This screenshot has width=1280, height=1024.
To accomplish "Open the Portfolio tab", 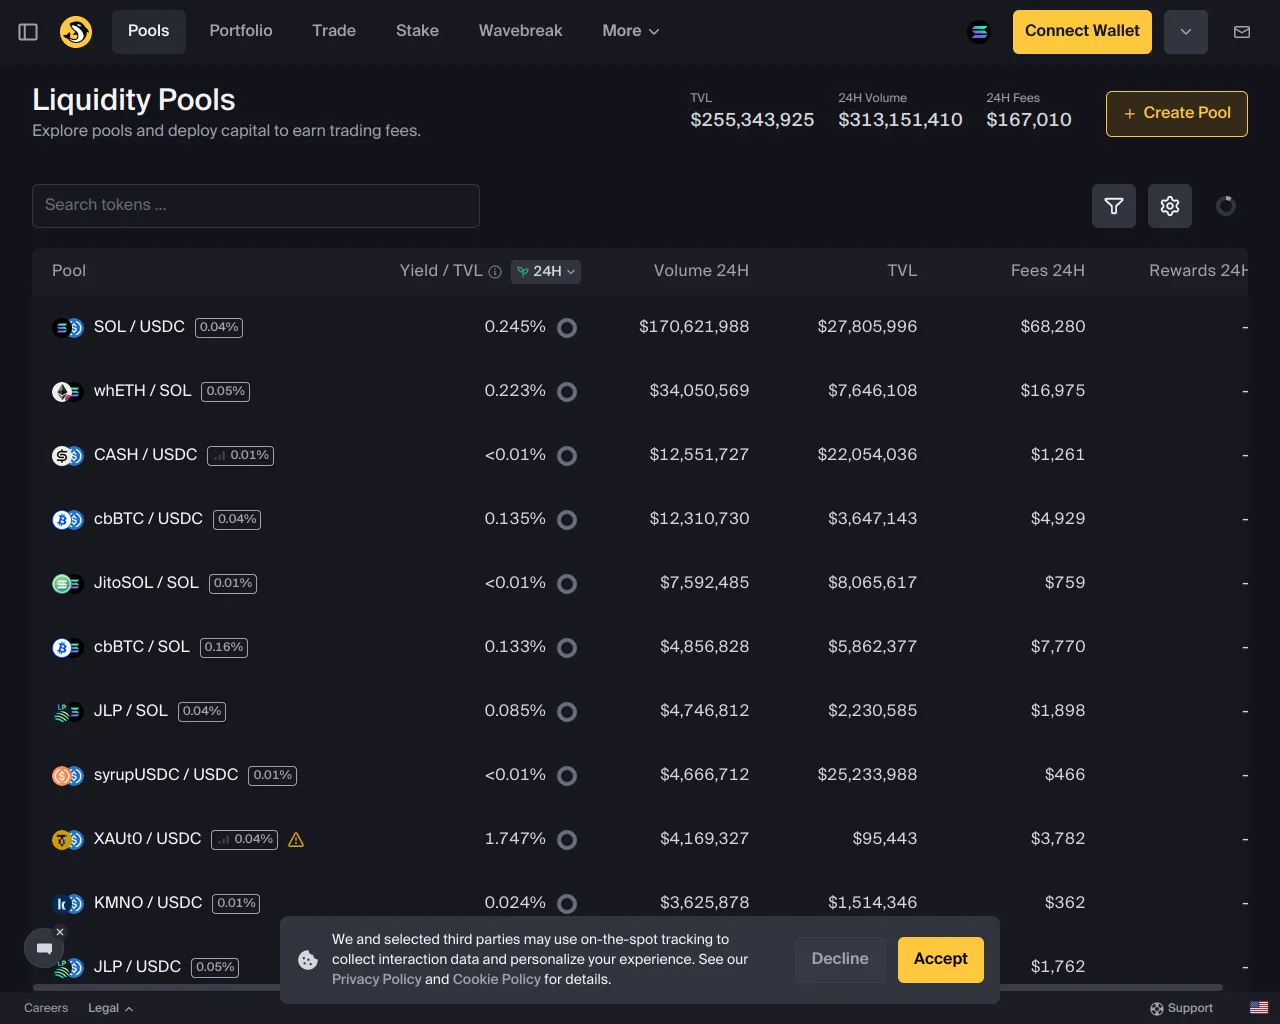I will pos(241,32).
